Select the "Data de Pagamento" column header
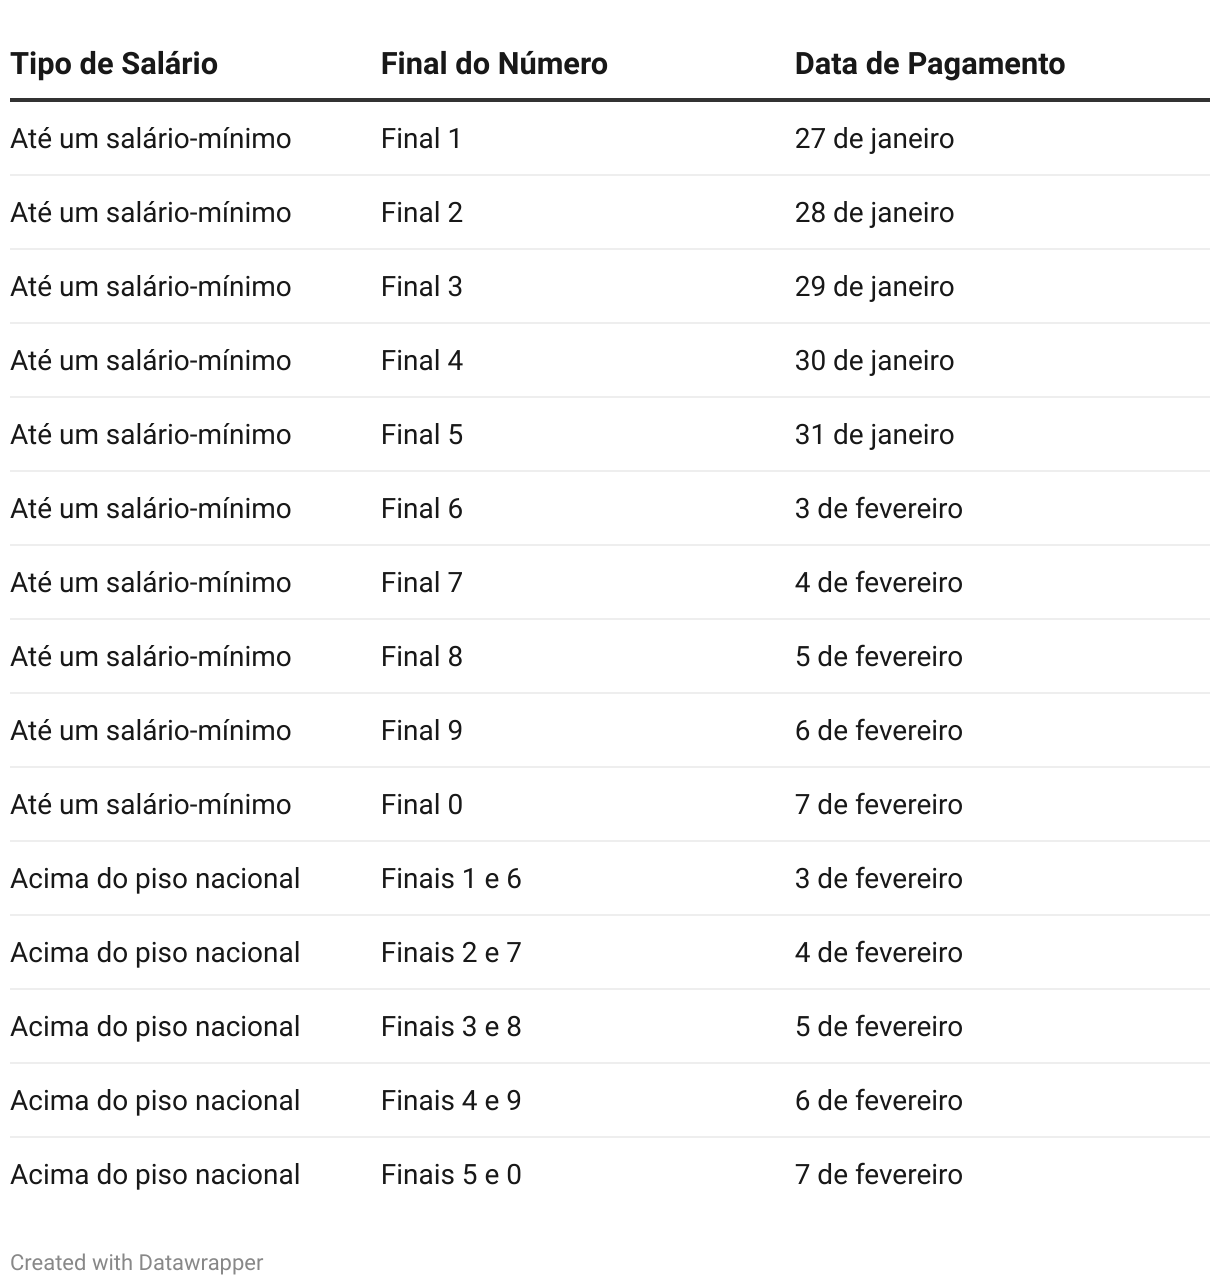Image resolution: width=1220 pixels, height=1286 pixels. 929,64
